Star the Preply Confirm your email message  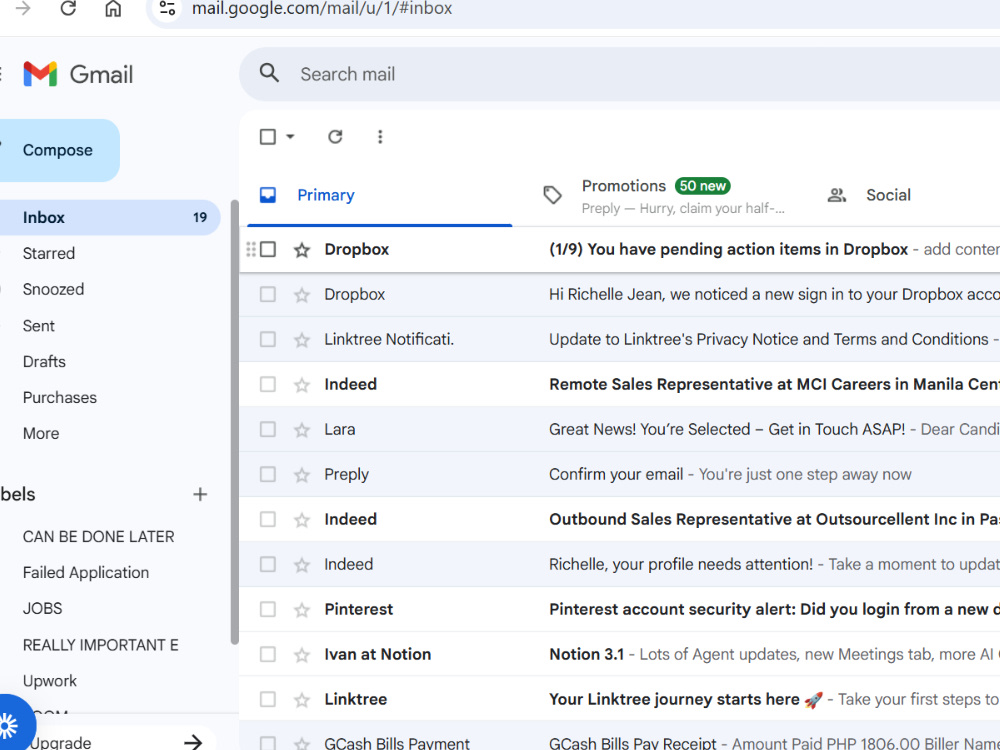pyautogui.click(x=302, y=474)
